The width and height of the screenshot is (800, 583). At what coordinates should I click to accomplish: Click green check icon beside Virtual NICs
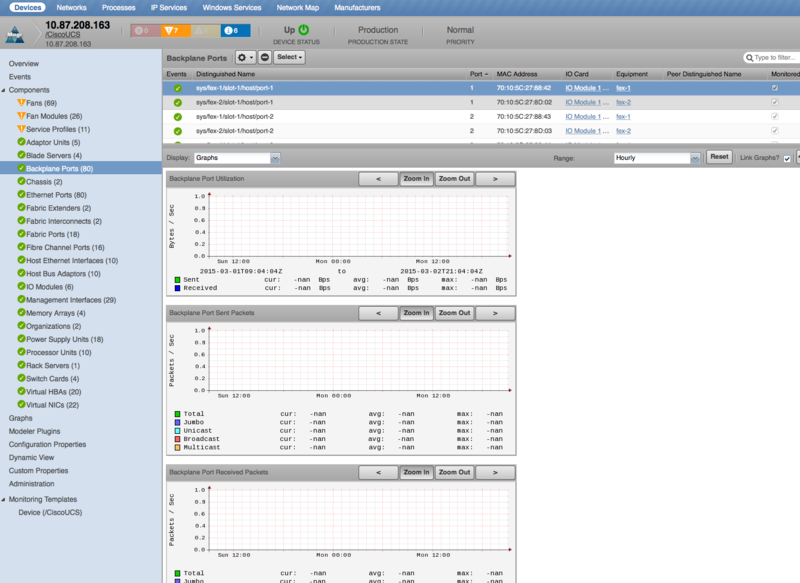21,404
